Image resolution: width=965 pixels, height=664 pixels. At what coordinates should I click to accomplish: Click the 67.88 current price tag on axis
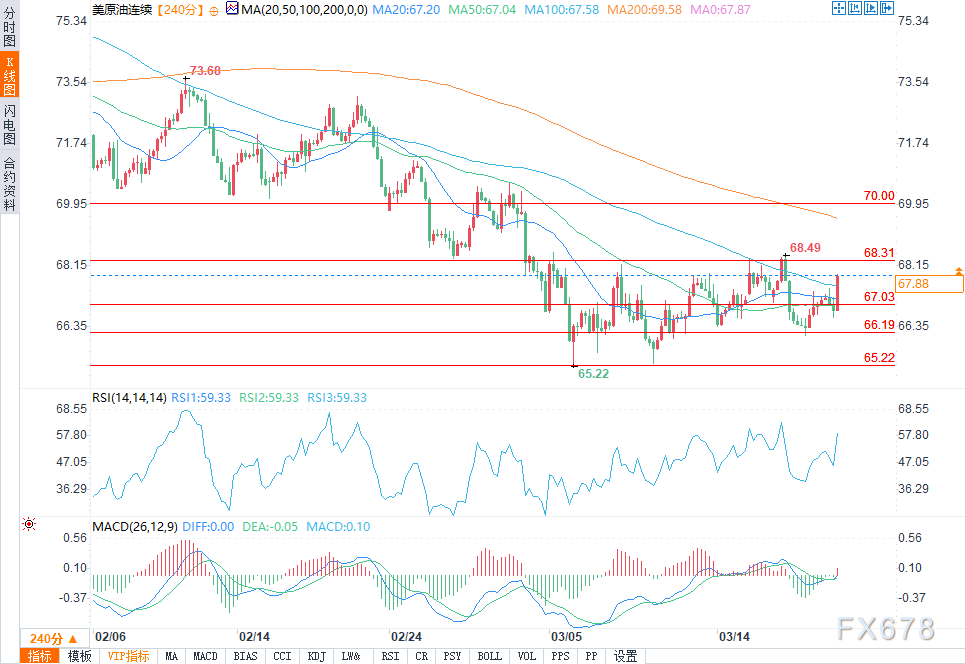(x=914, y=284)
